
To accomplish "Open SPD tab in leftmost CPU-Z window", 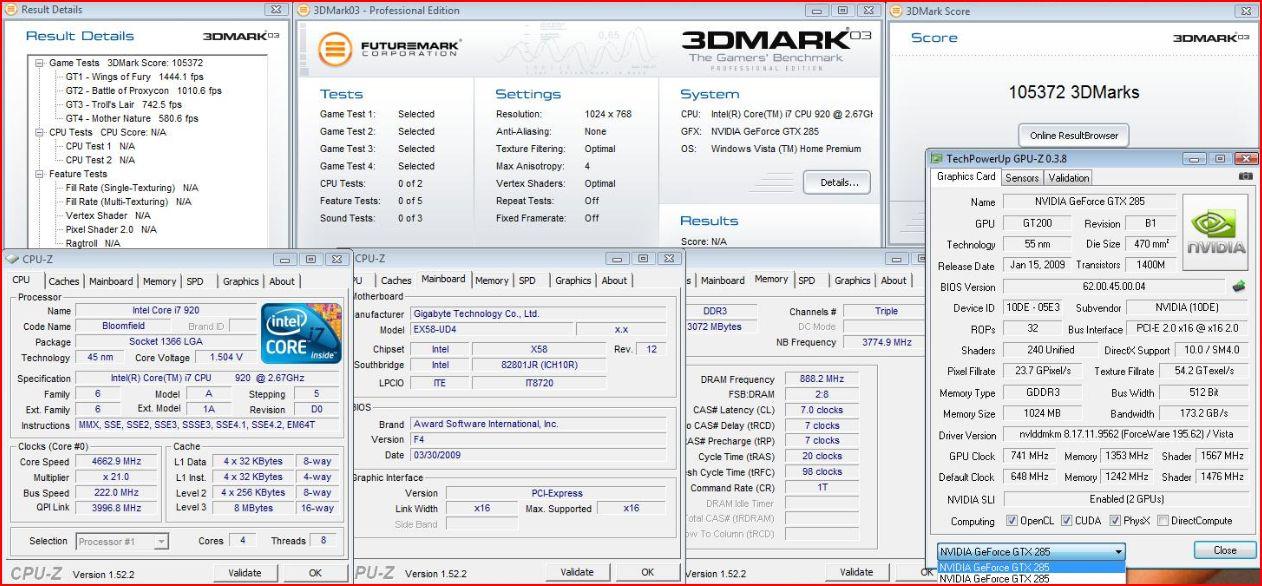I will (x=195, y=282).
